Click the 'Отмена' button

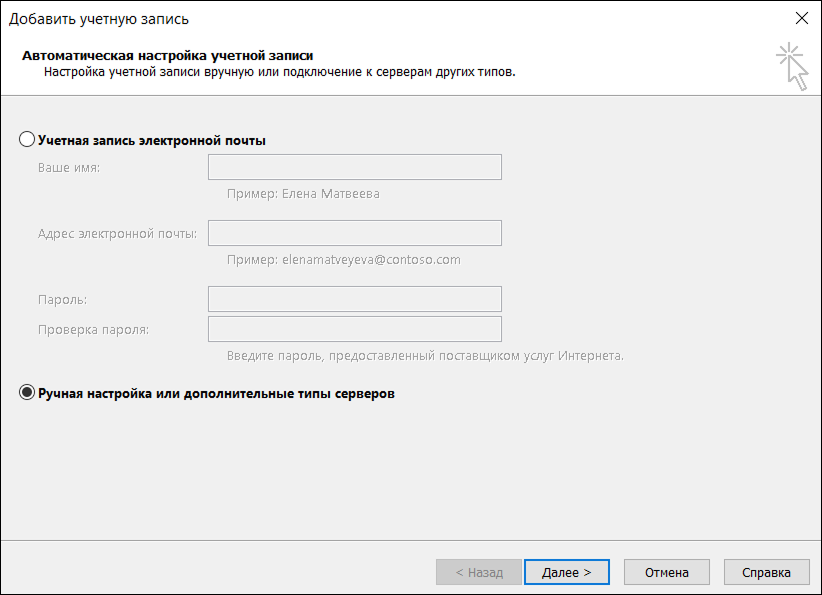click(x=666, y=572)
